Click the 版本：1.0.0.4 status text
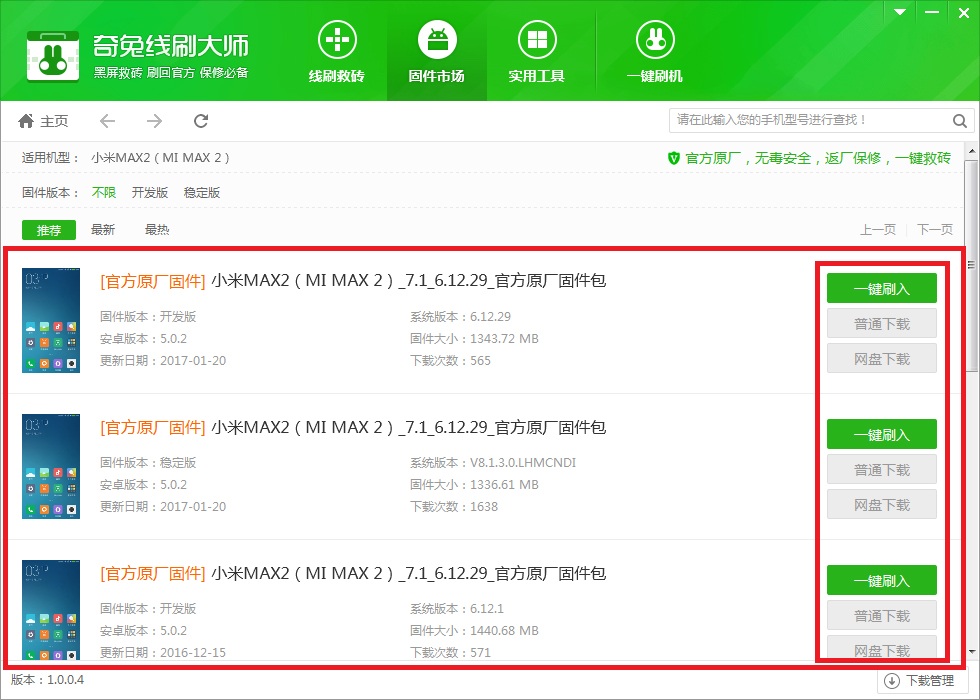980x700 pixels. tap(48, 679)
